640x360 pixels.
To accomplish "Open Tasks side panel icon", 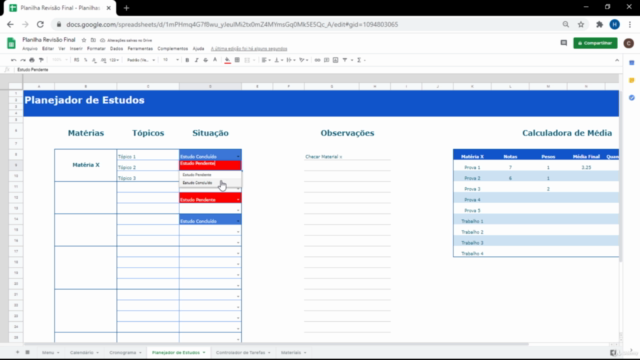I will pyautogui.click(x=631, y=98).
